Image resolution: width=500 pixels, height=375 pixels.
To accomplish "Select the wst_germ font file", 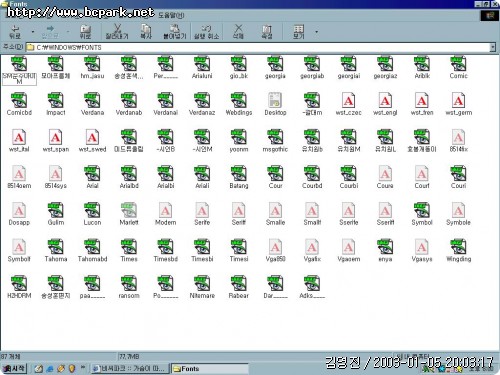I will coord(458,104).
